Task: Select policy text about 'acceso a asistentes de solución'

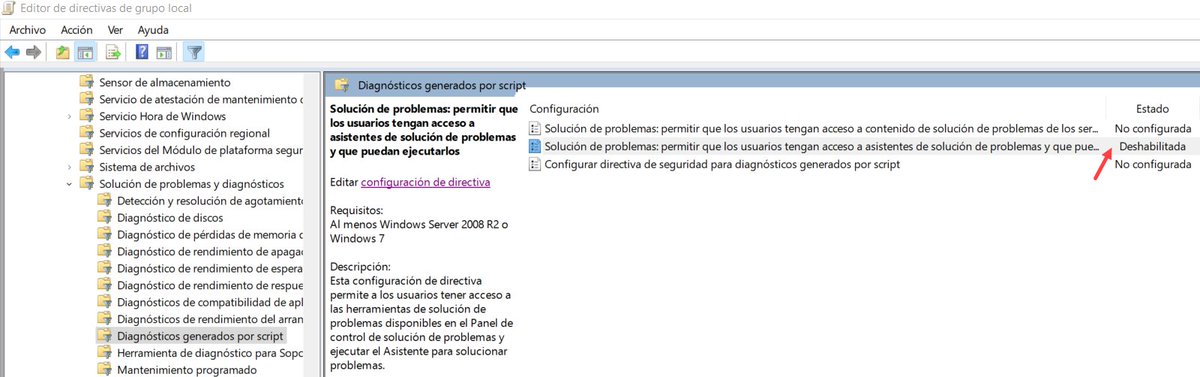Action: 822,147
